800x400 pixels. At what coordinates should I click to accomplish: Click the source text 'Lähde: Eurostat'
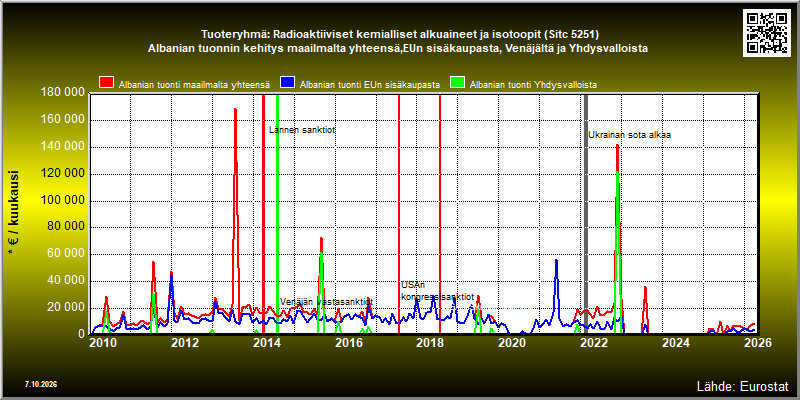click(x=743, y=386)
